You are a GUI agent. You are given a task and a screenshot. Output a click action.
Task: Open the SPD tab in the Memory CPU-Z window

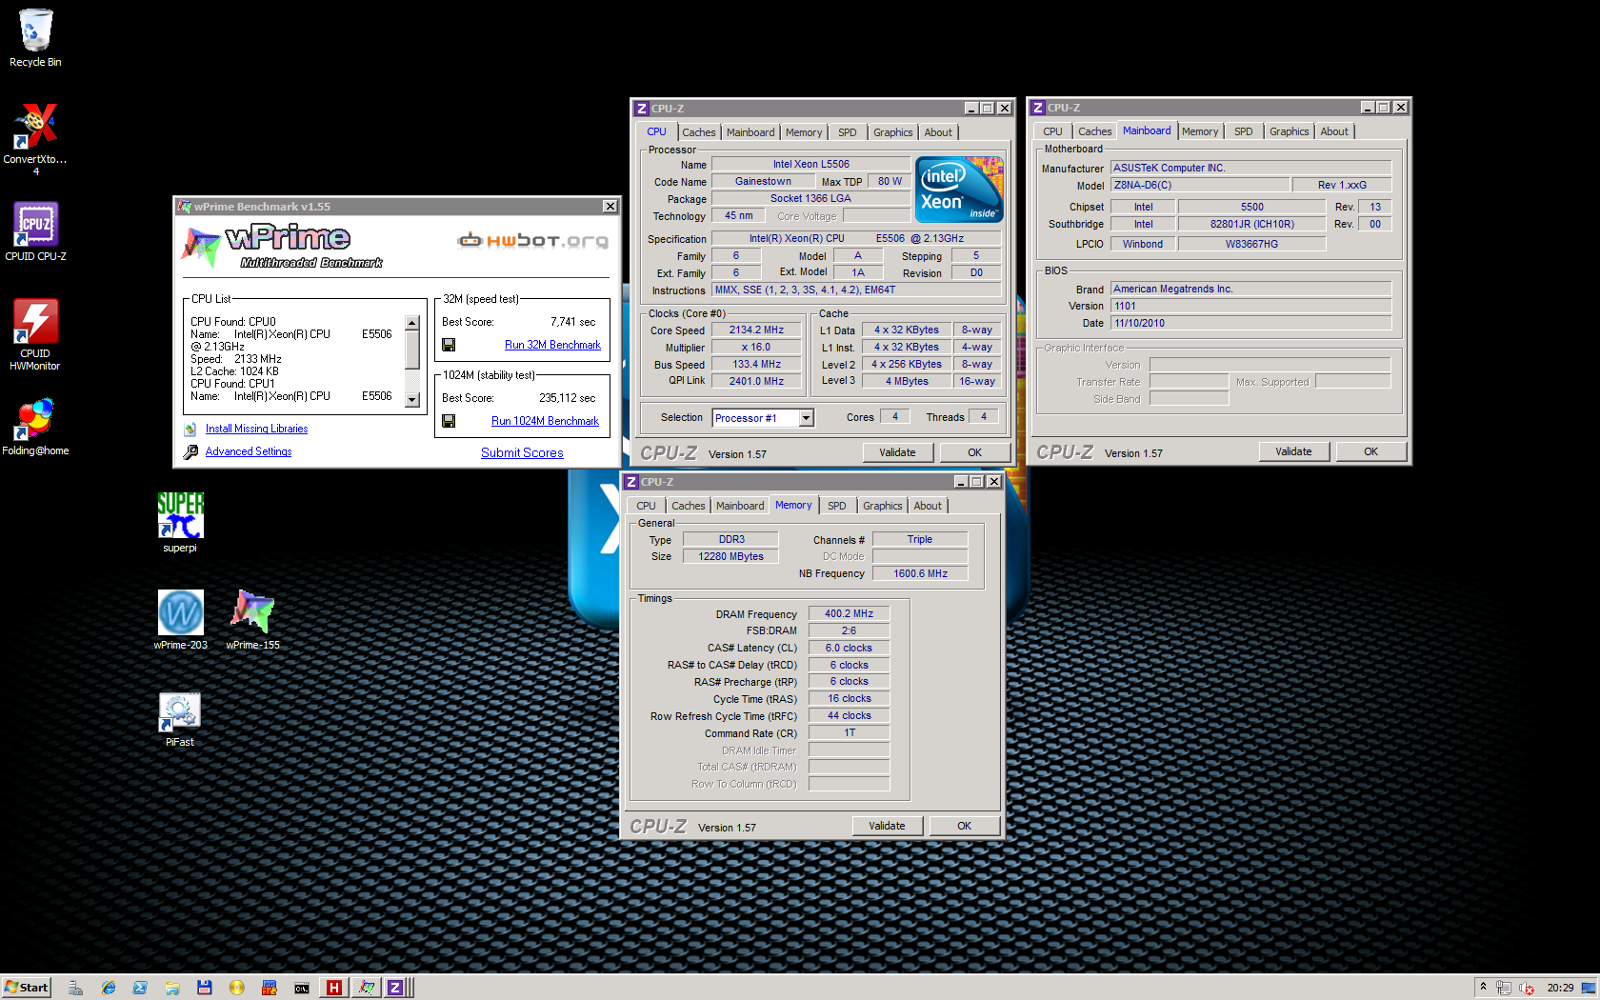pyautogui.click(x=837, y=506)
